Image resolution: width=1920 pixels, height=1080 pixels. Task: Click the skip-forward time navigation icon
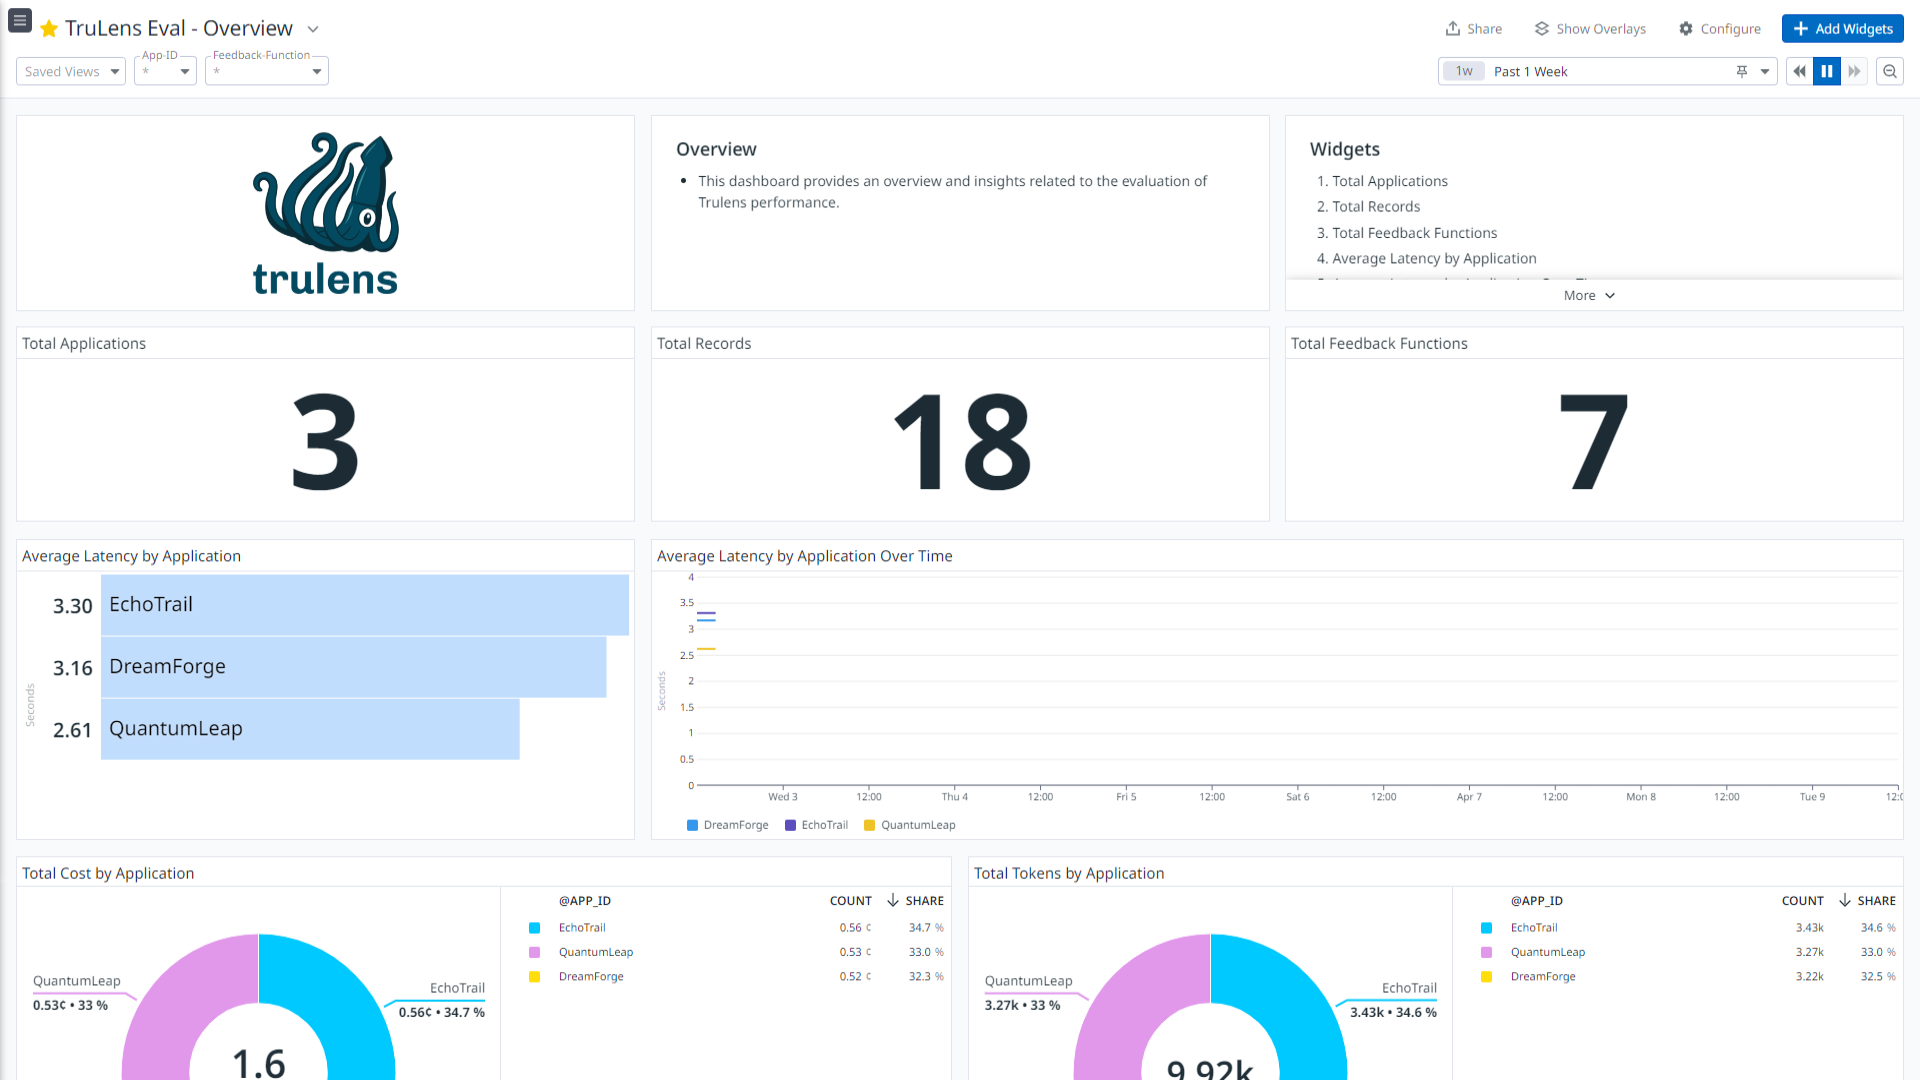point(1855,71)
